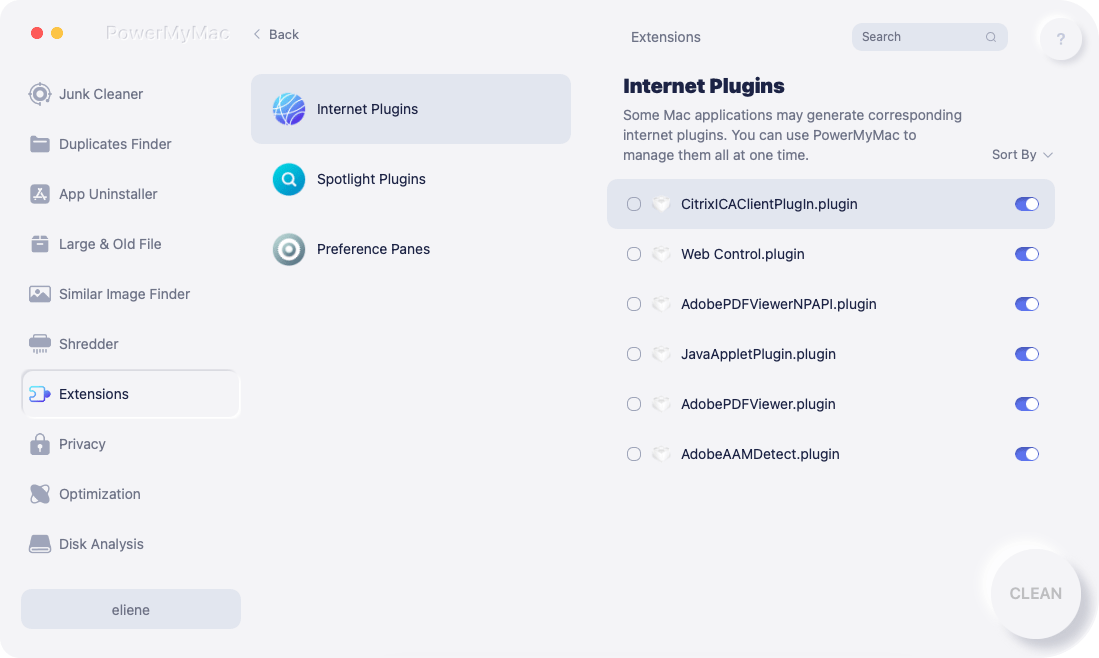Select the Duplicates Finder folder icon
Image resolution: width=1099 pixels, height=658 pixels.
(x=40, y=144)
